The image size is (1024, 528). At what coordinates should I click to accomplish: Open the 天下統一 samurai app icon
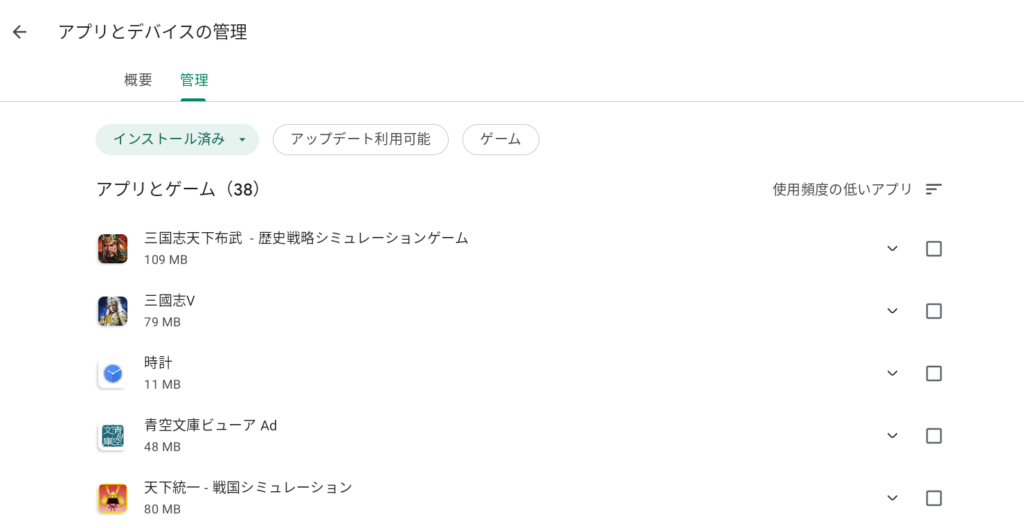click(112, 498)
